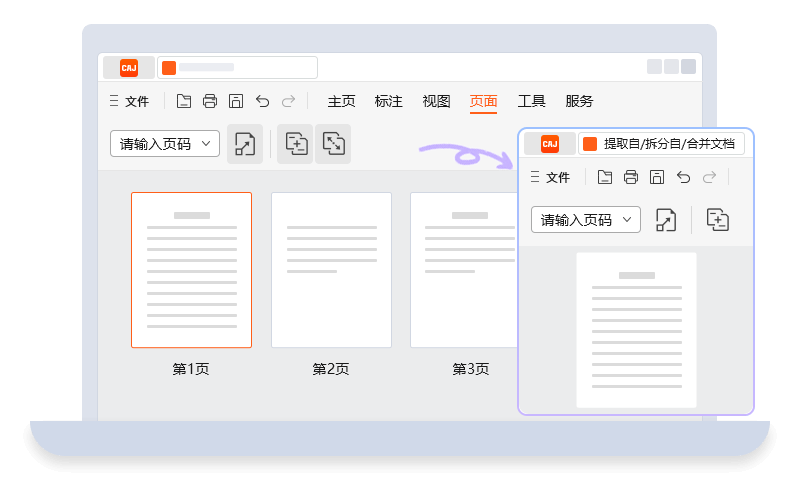Open the 文件 menu in popup window
800x500 pixels.
click(x=551, y=177)
